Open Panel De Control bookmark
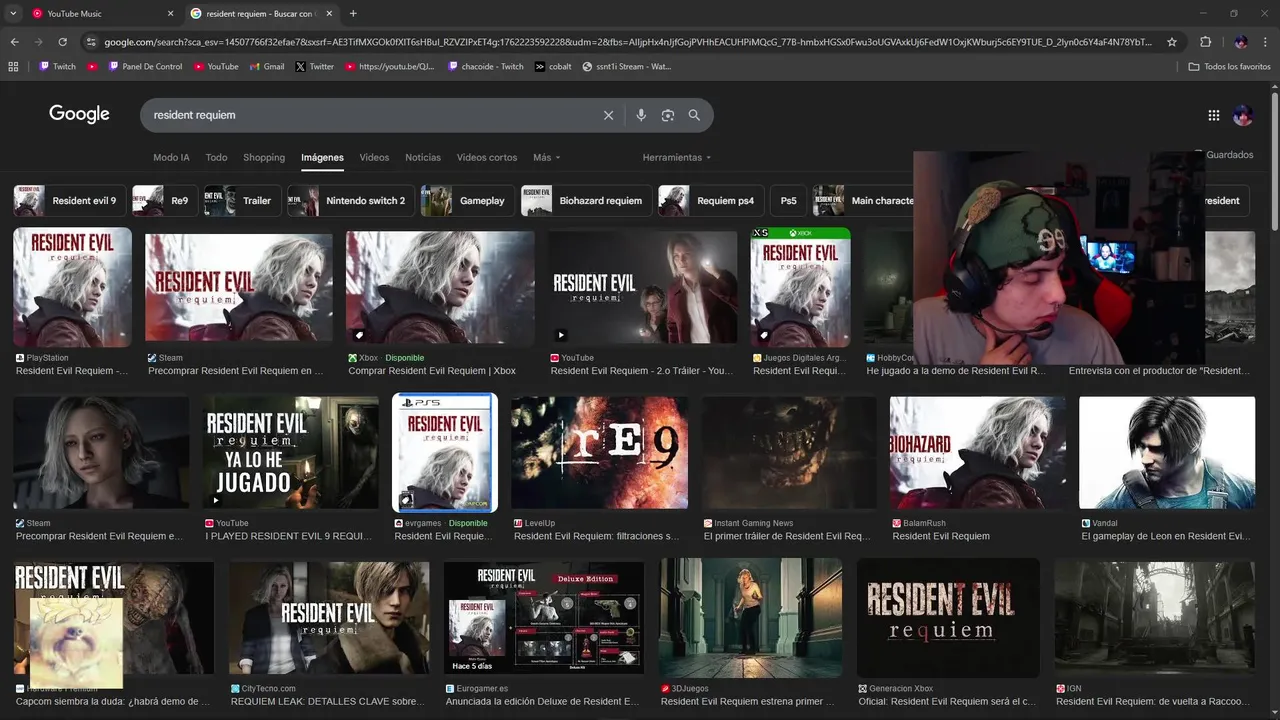Image resolution: width=1280 pixels, height=720 pixels. (144, 67)
